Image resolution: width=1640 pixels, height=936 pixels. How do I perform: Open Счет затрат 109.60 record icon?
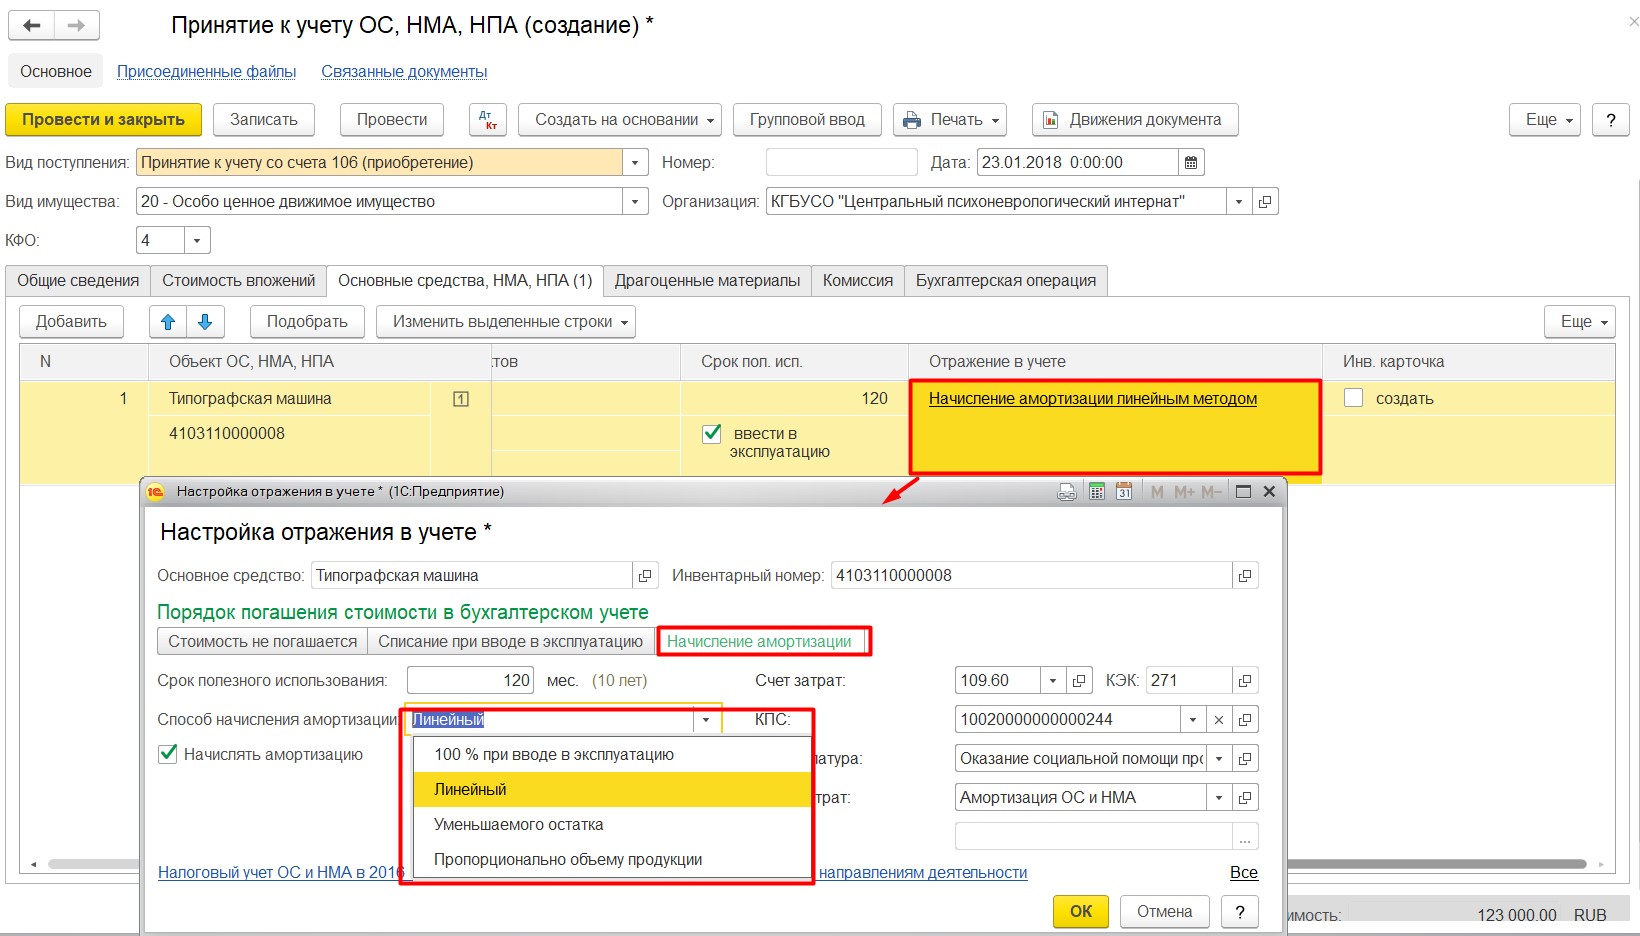(1079, 681)
